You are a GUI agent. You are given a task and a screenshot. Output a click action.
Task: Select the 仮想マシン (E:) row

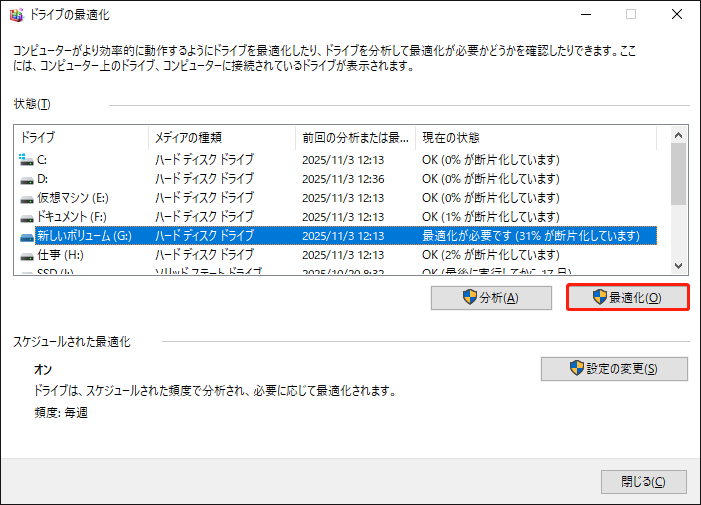pos(338,198)
